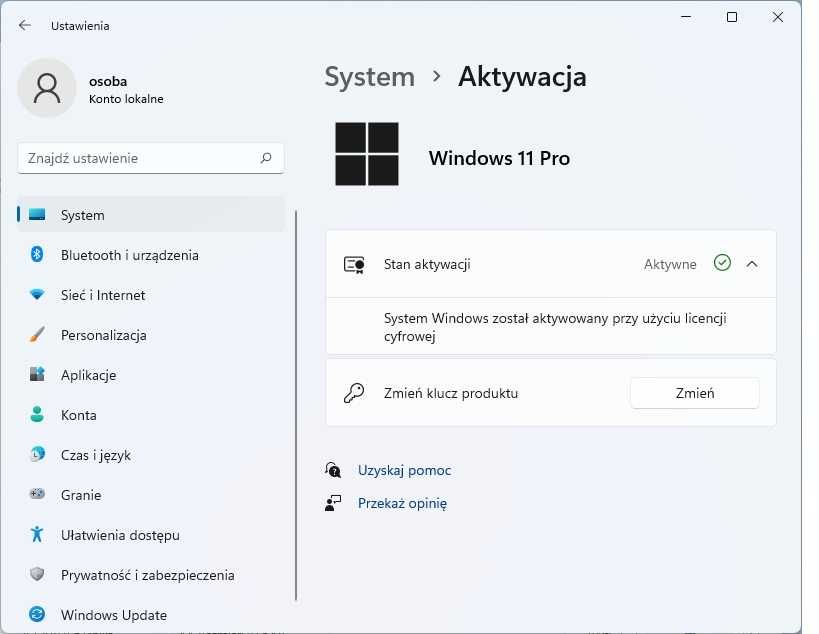Click the osoba user profile picture
819x634 pixels.
coord(47,88)
